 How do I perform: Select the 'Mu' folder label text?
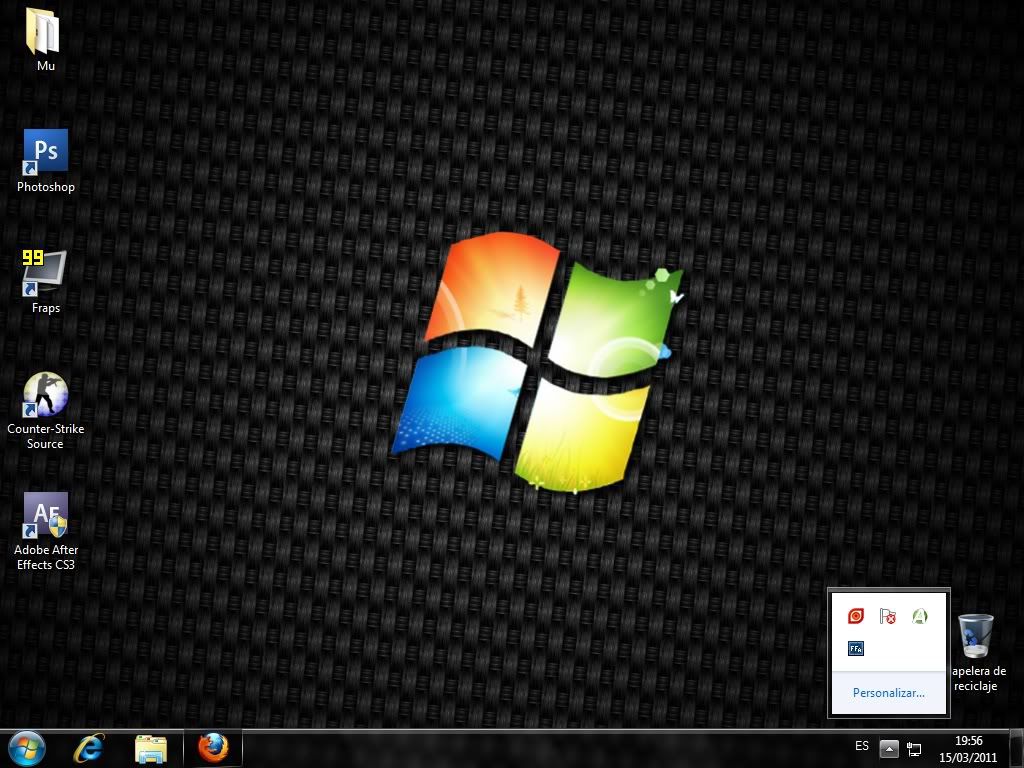tap(46, 65)
